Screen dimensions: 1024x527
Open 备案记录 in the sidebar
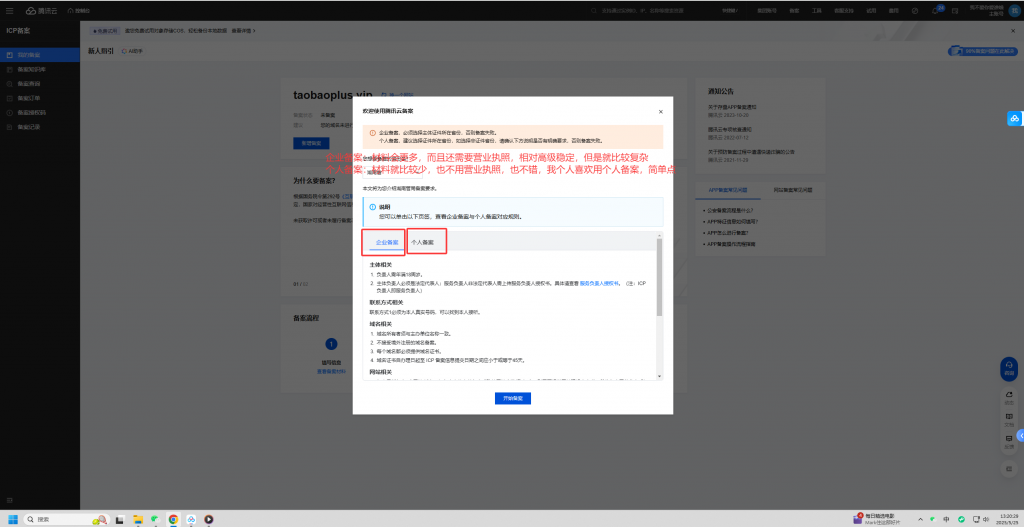[40, 127]
